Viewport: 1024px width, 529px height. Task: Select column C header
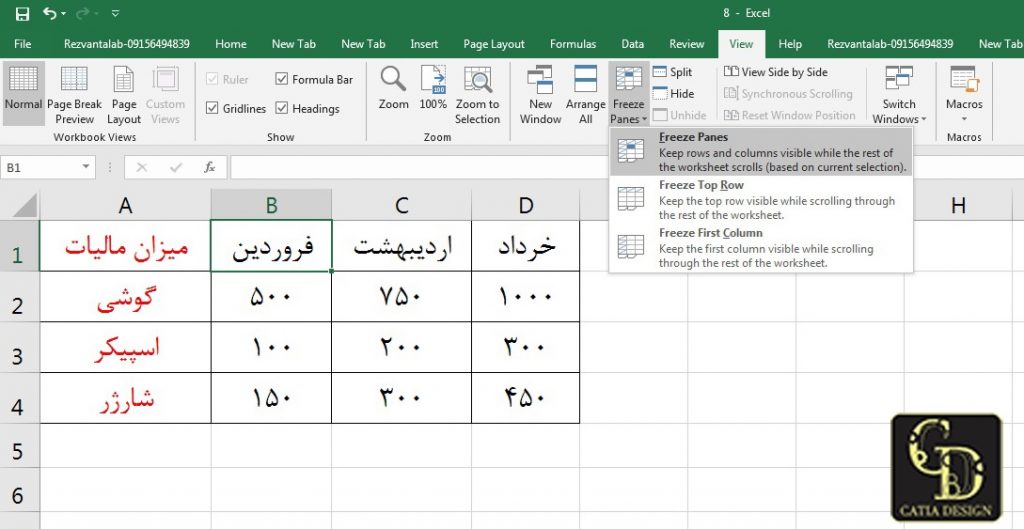pyautogui.click(x=401, y=205)
